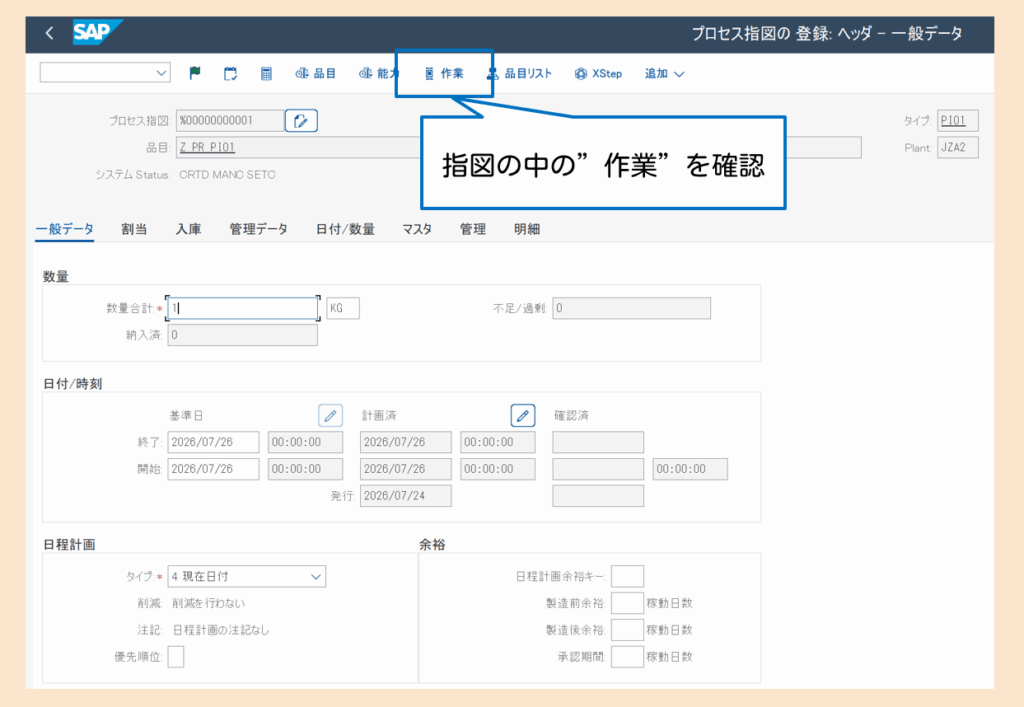Click the calculator cost icon
The image size is (1024, 707).
(x=266, y=74)
